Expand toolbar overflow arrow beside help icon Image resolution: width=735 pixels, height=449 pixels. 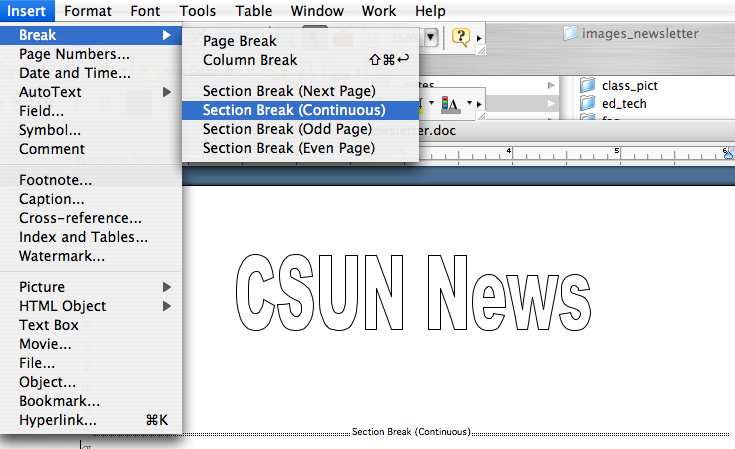[479, 38]
